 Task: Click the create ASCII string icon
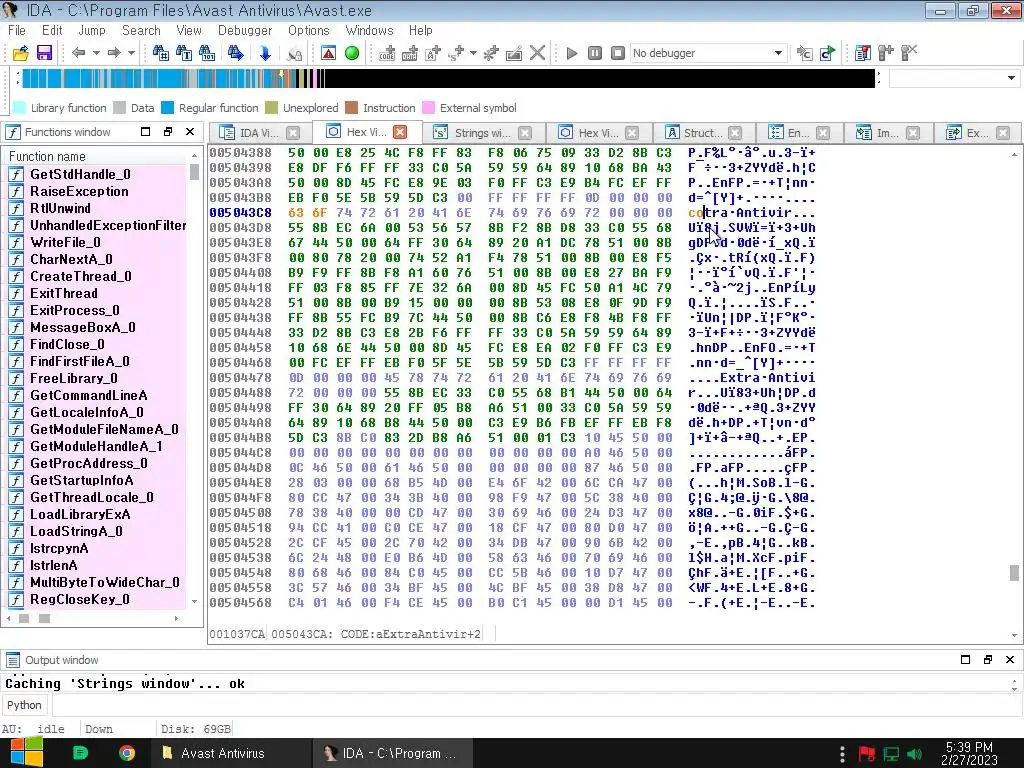[433, 53]
